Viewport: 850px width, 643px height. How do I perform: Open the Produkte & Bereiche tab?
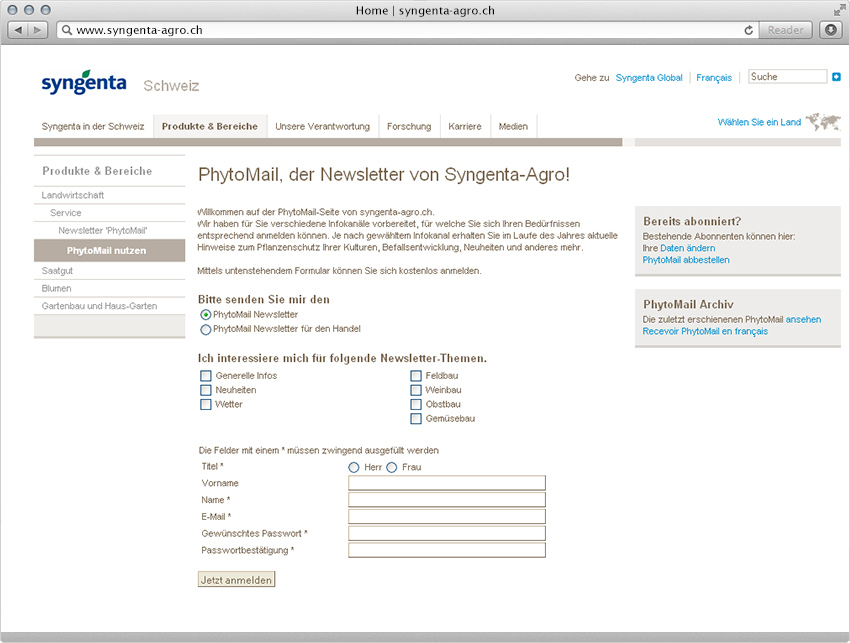coord(210,126)
